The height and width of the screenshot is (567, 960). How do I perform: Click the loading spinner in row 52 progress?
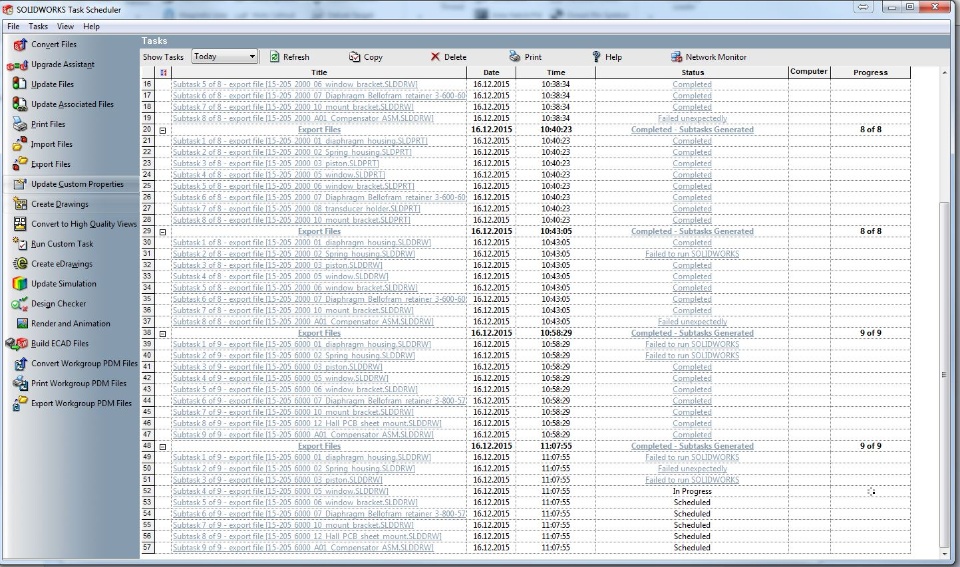(x=871, y=492)
